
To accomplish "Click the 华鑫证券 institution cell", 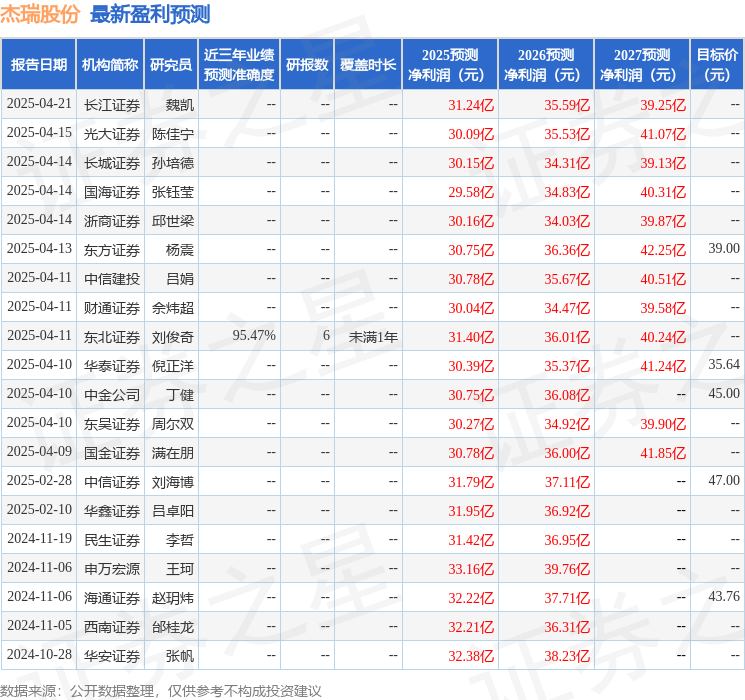I will [112, 511].
